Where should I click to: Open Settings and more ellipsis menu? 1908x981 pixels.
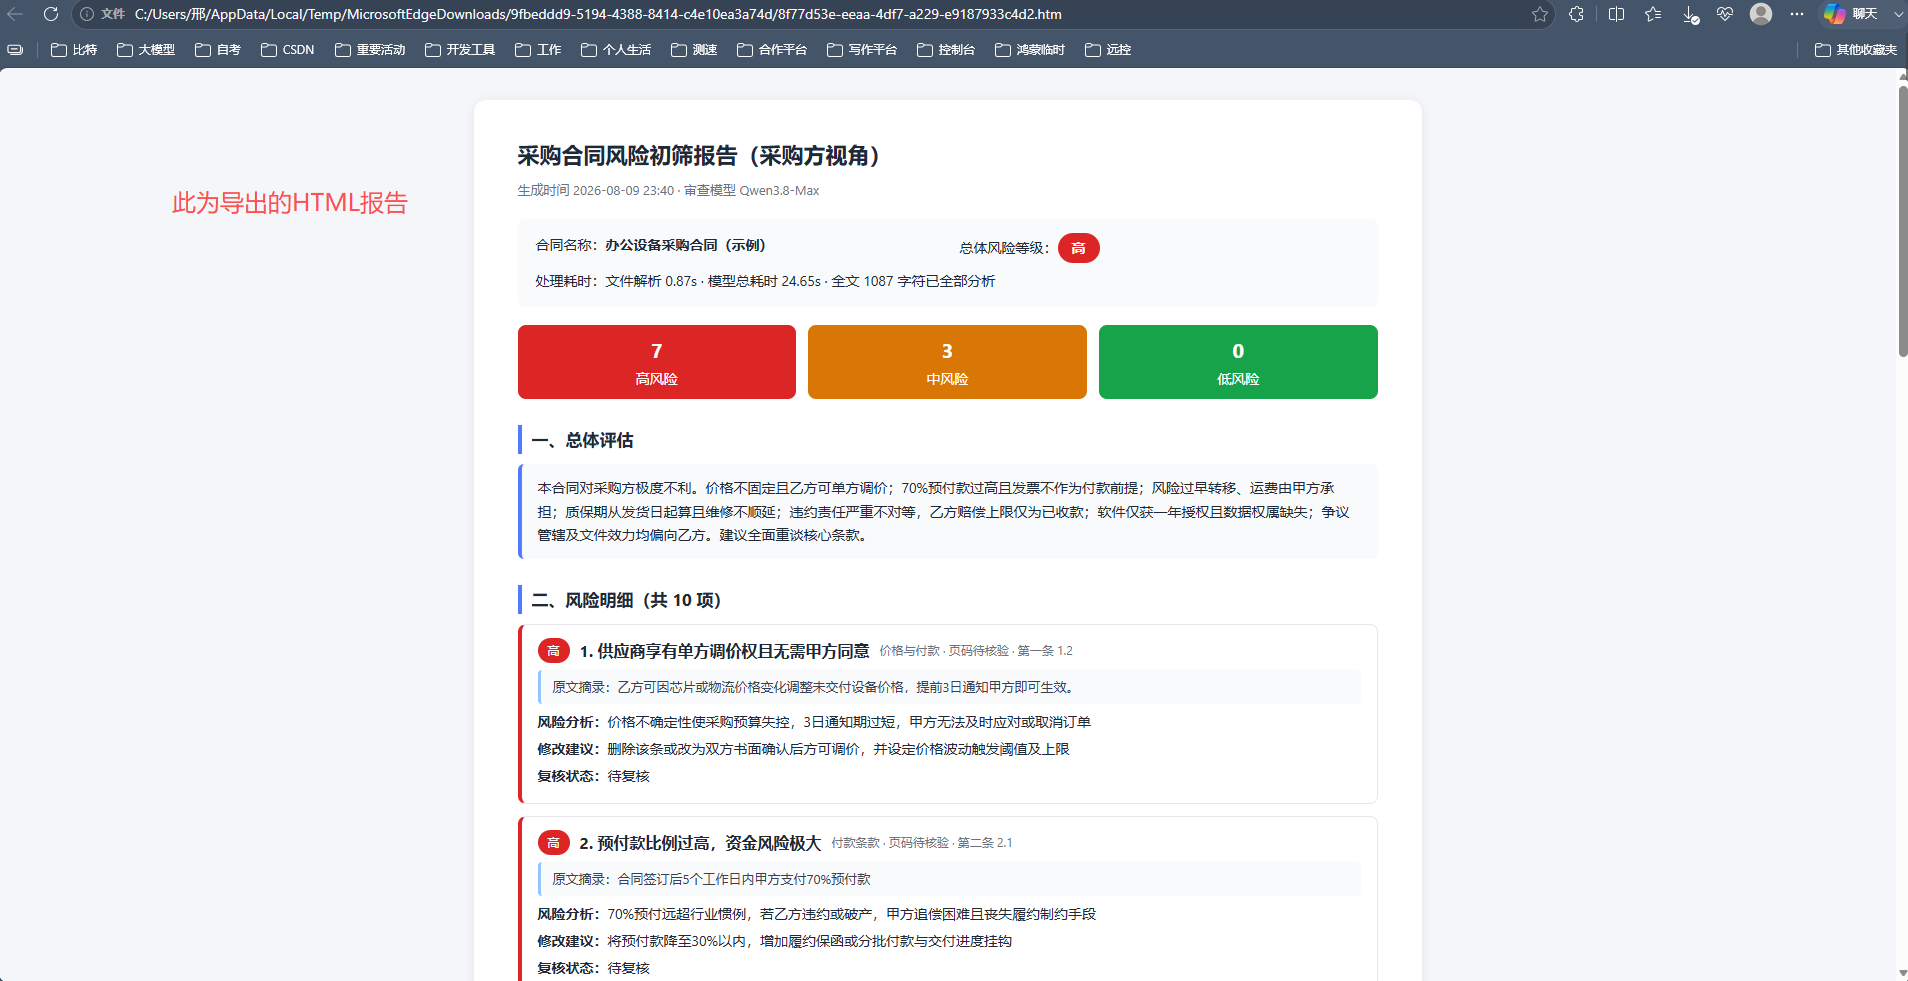coord(1797,14)
